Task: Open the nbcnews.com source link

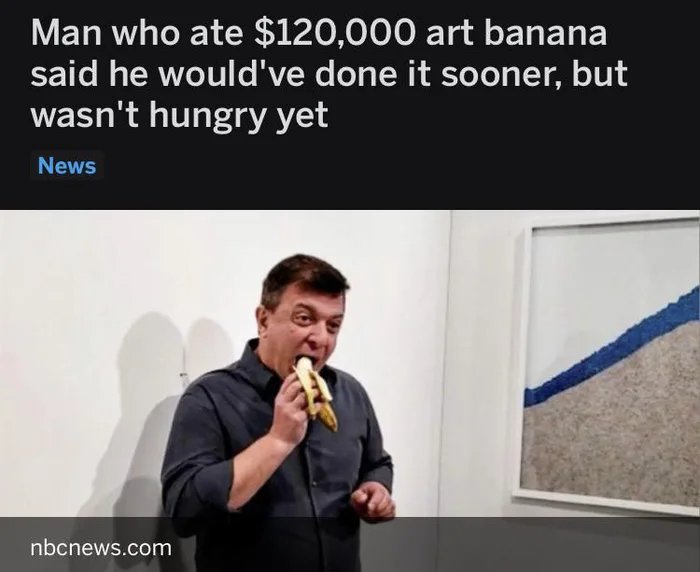Action: click(x=101, y=547)
